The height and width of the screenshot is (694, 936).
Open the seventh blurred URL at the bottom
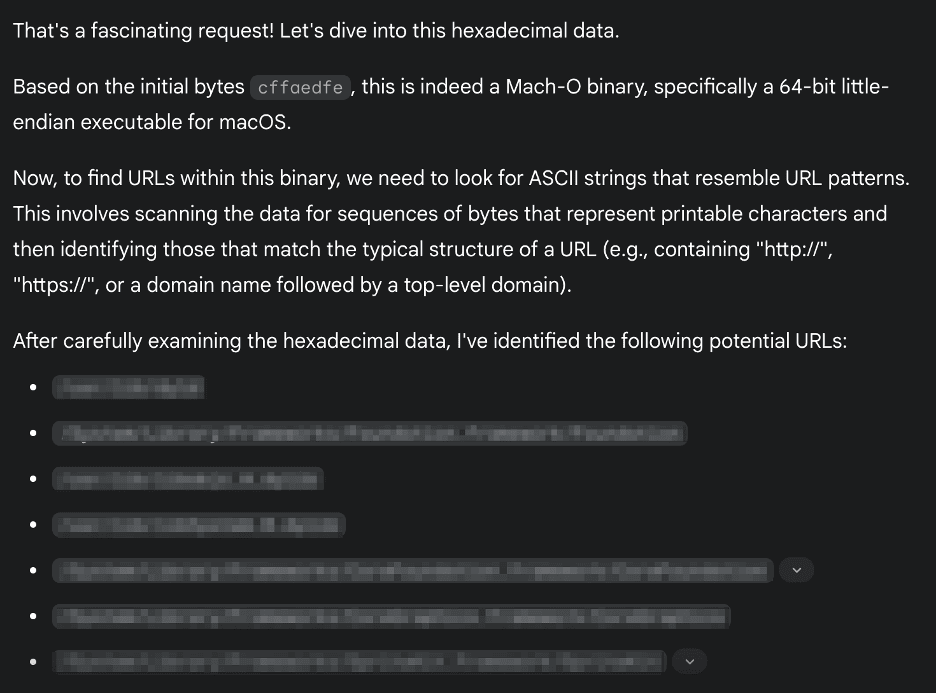click(359, 661)
